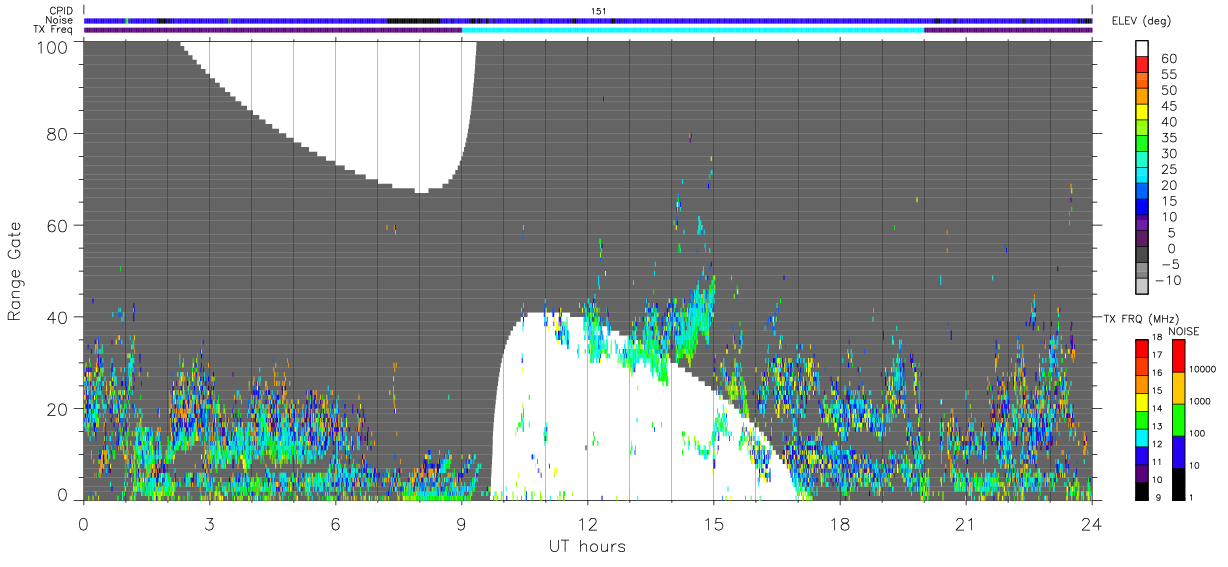This screenshot has height=567, width=1228.
Task: Click the y-axis tick label '100'
Action: point(51,47)
